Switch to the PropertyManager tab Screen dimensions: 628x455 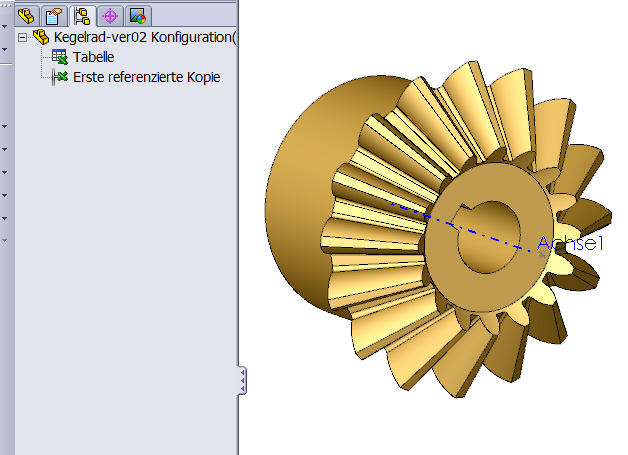click(x=54, y=16)
